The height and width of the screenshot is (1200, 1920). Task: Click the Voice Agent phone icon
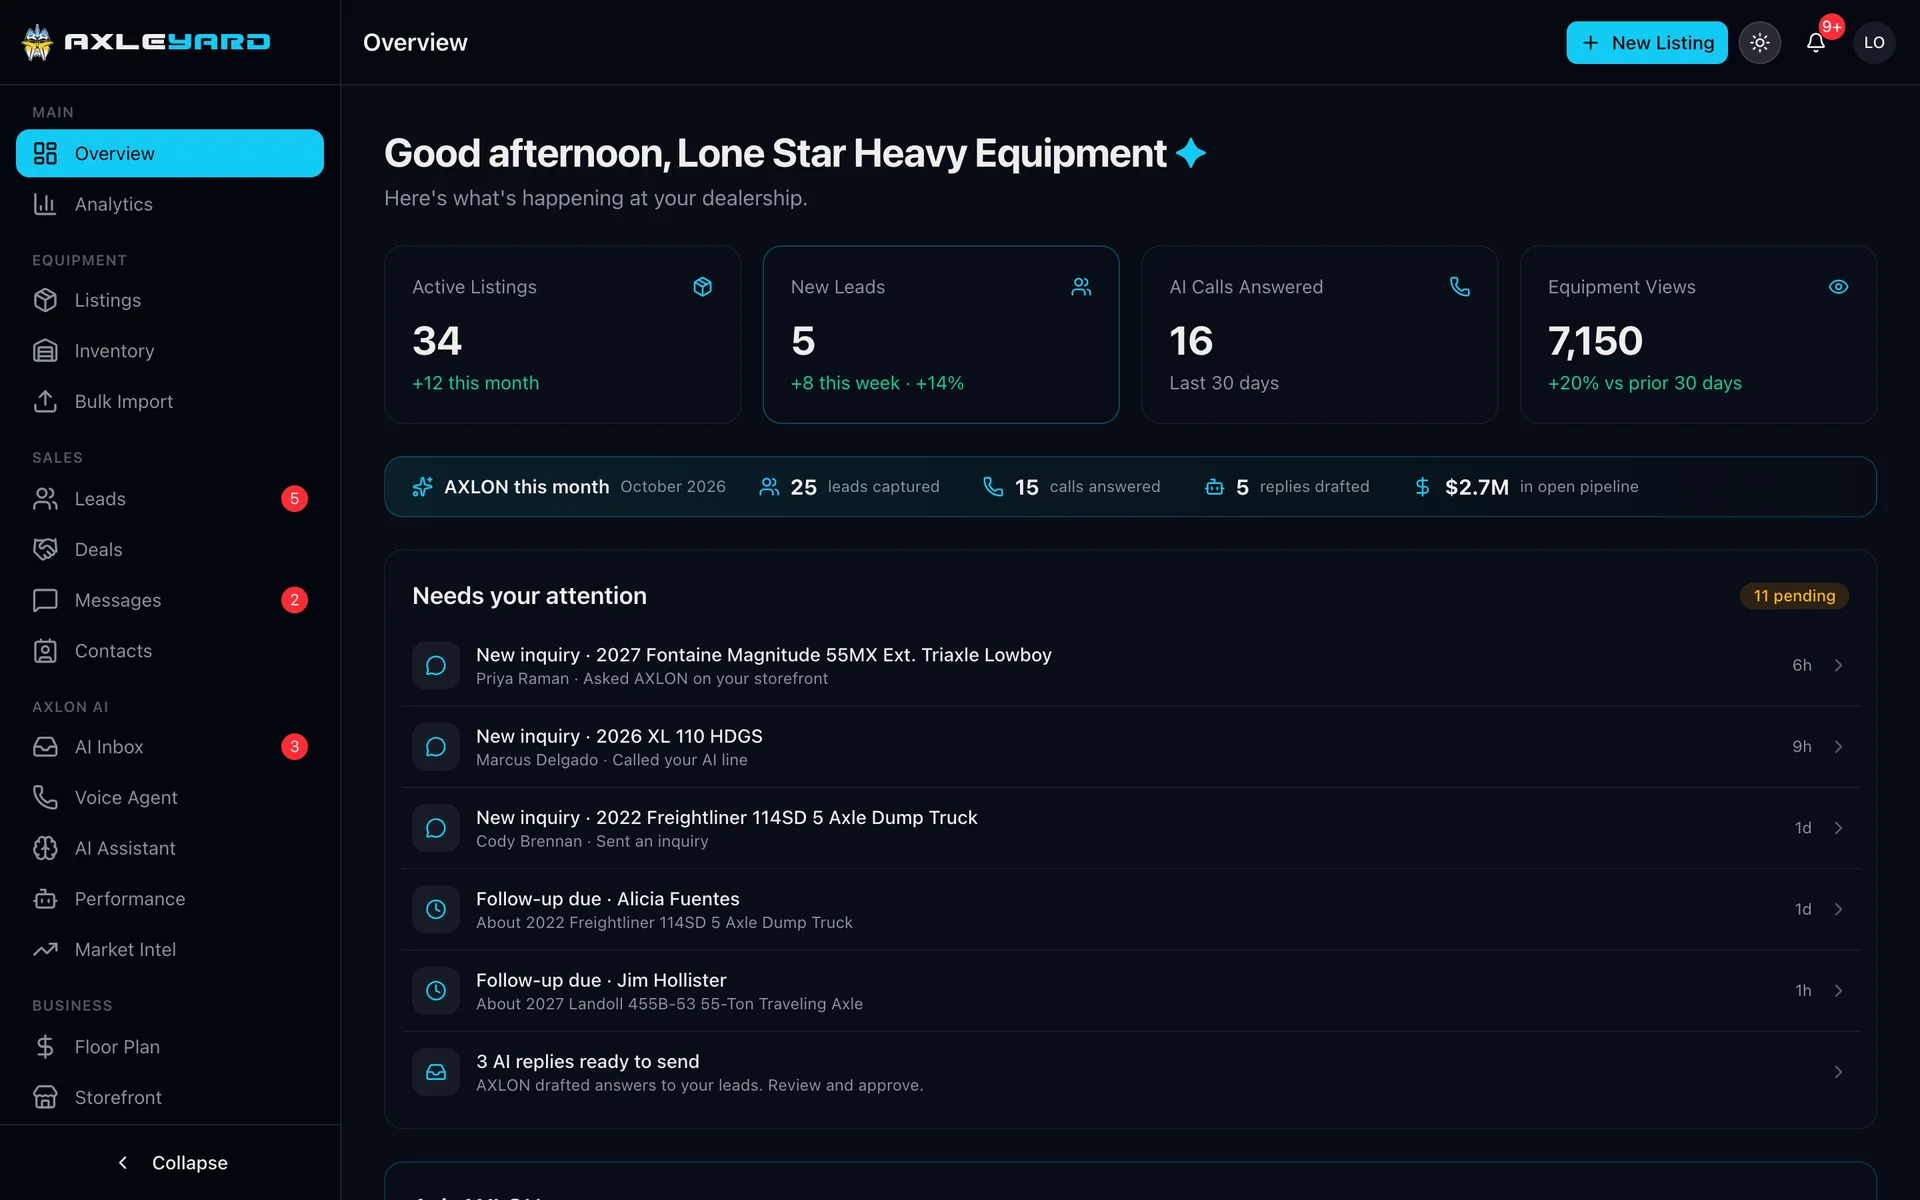tap(45, 797)
